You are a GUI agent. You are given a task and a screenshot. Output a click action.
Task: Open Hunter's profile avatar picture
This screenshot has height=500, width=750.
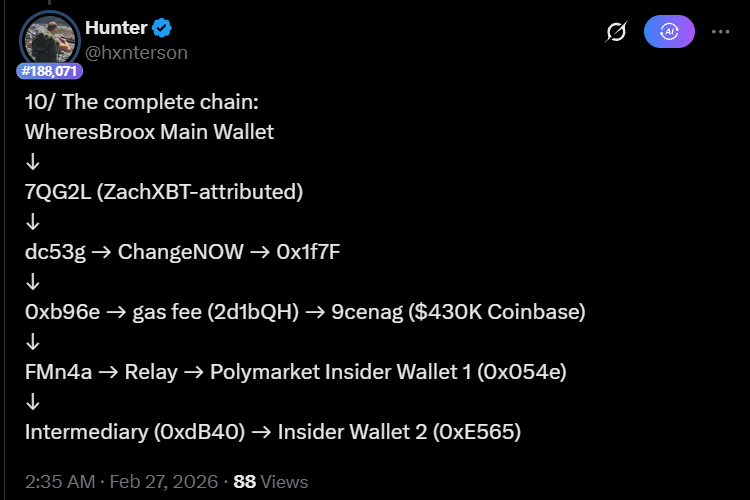pyautogui.click(x=49, y=40)
